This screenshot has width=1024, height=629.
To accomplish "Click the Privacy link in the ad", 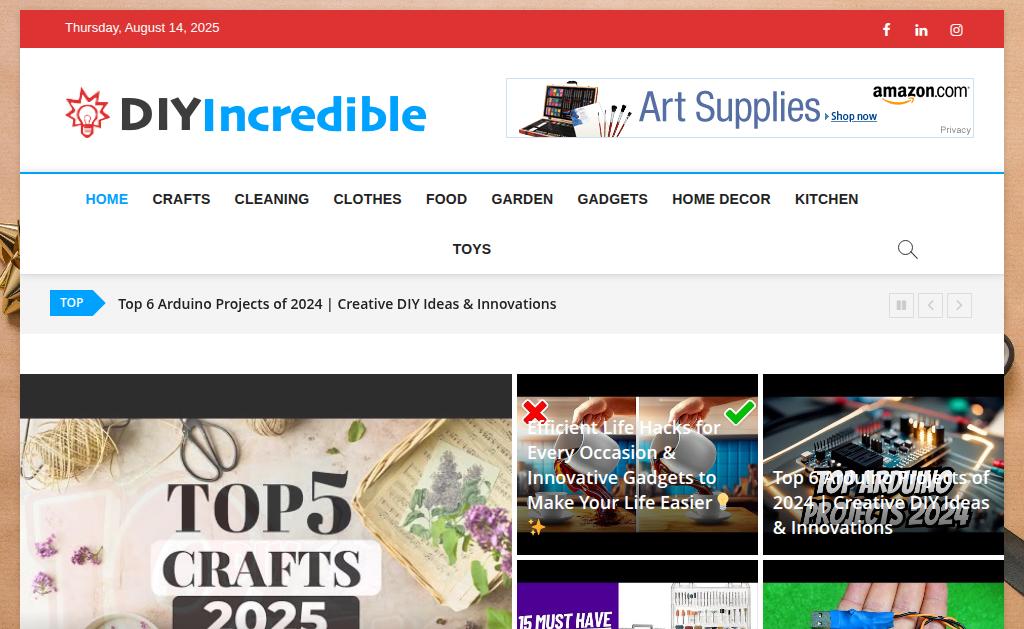I will coord(955,130).
